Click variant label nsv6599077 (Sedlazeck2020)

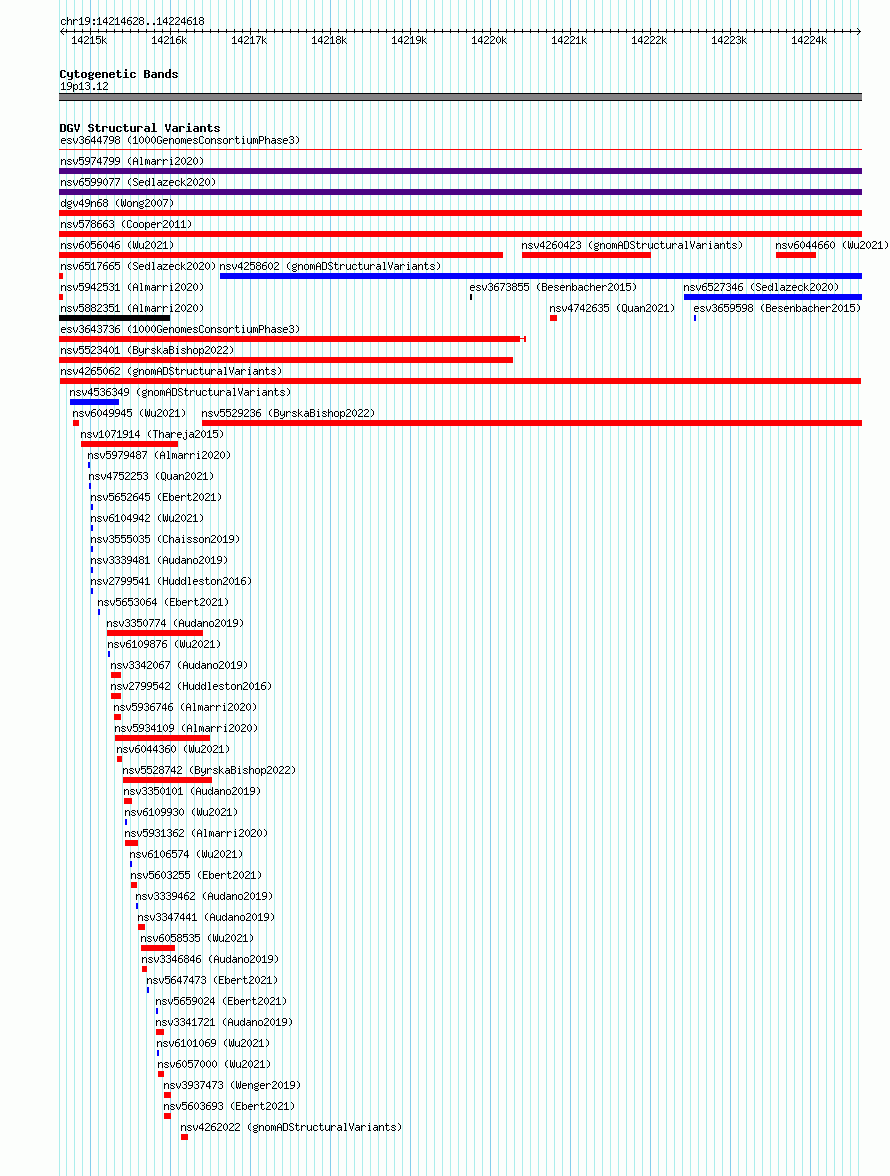pyautogui.click(x=138, y=182)
